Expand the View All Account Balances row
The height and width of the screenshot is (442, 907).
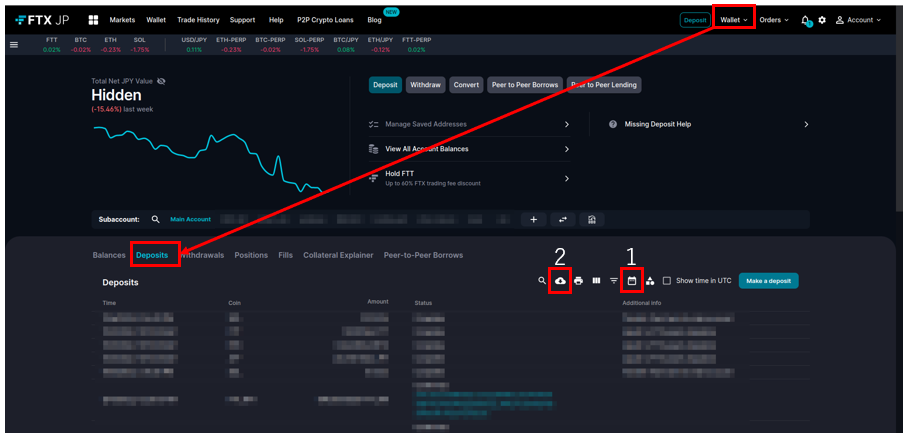click(x=469, y=149)
